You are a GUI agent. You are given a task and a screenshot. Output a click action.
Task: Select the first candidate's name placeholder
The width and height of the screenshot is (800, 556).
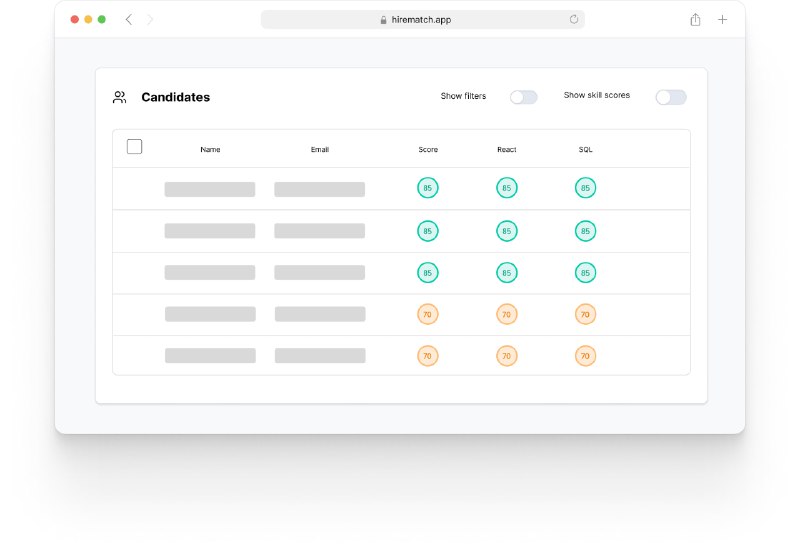click(210, 189)
